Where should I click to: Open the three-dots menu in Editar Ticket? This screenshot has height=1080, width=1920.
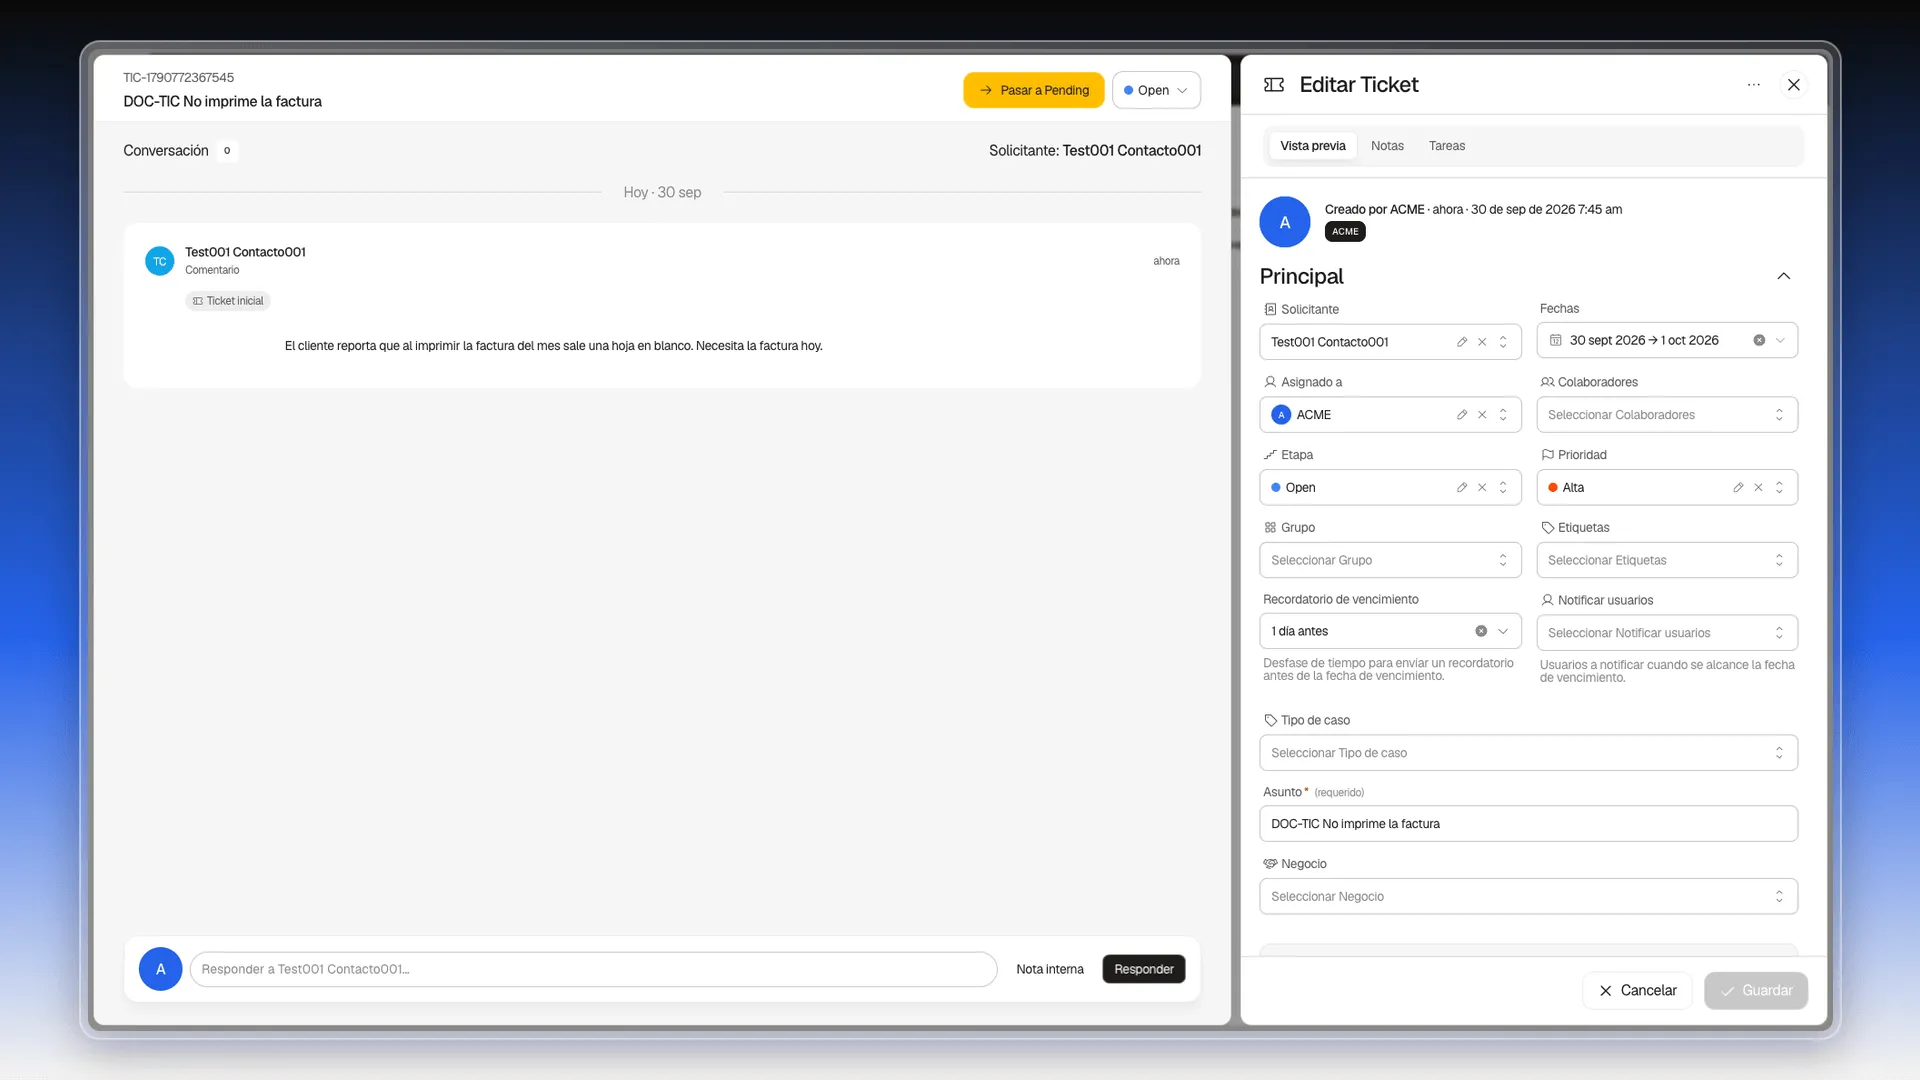point(1753,85)
